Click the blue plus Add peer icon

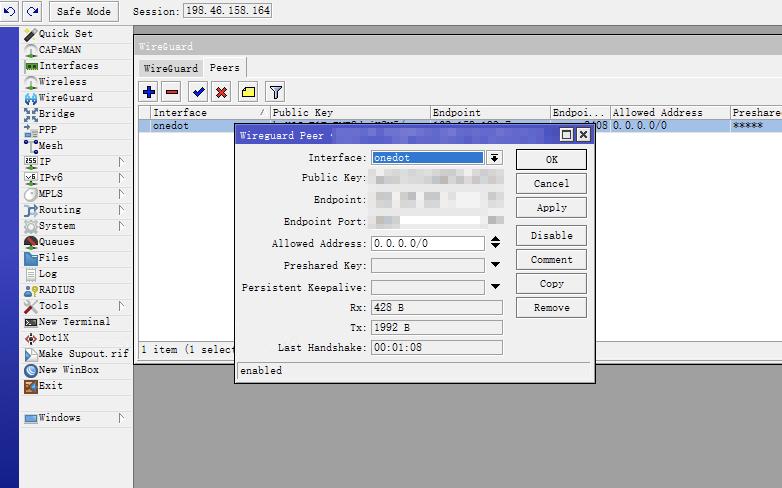149,92
